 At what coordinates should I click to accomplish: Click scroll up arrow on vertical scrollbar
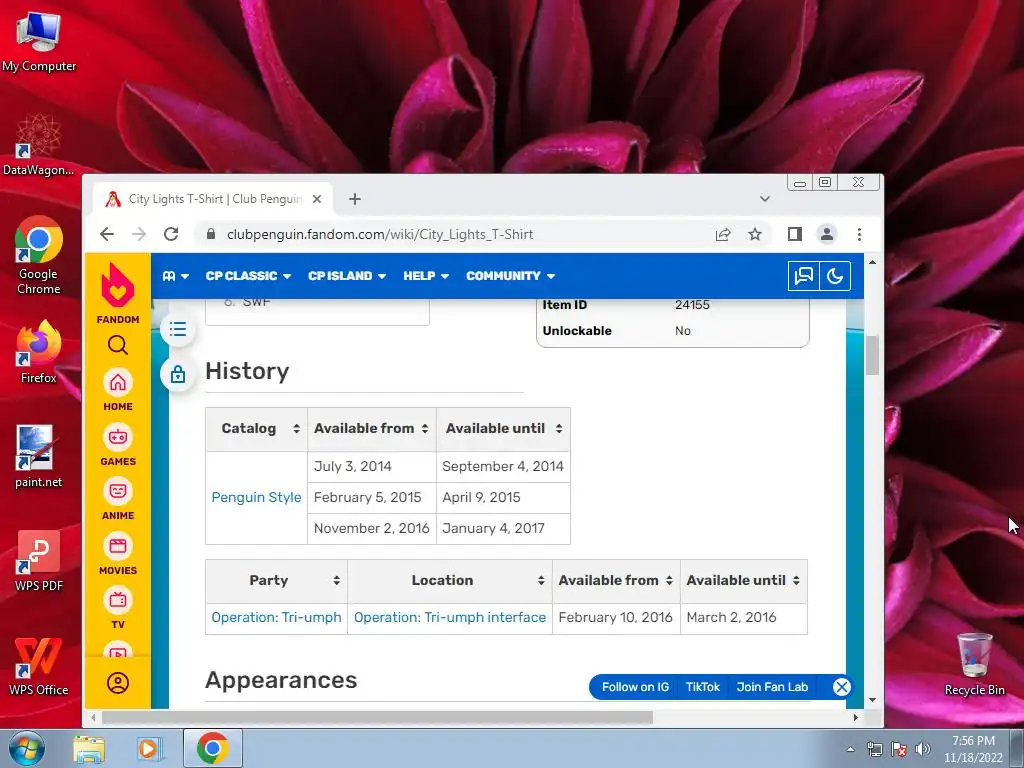coord(872,262)
